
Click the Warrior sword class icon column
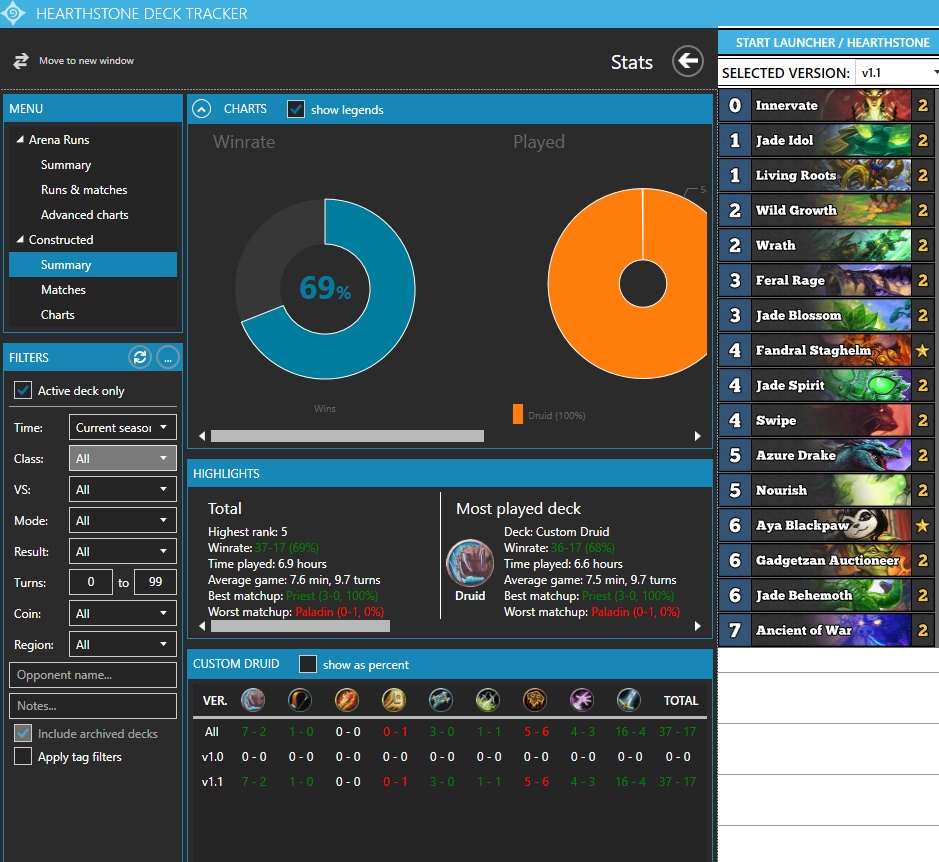[629, 700]
